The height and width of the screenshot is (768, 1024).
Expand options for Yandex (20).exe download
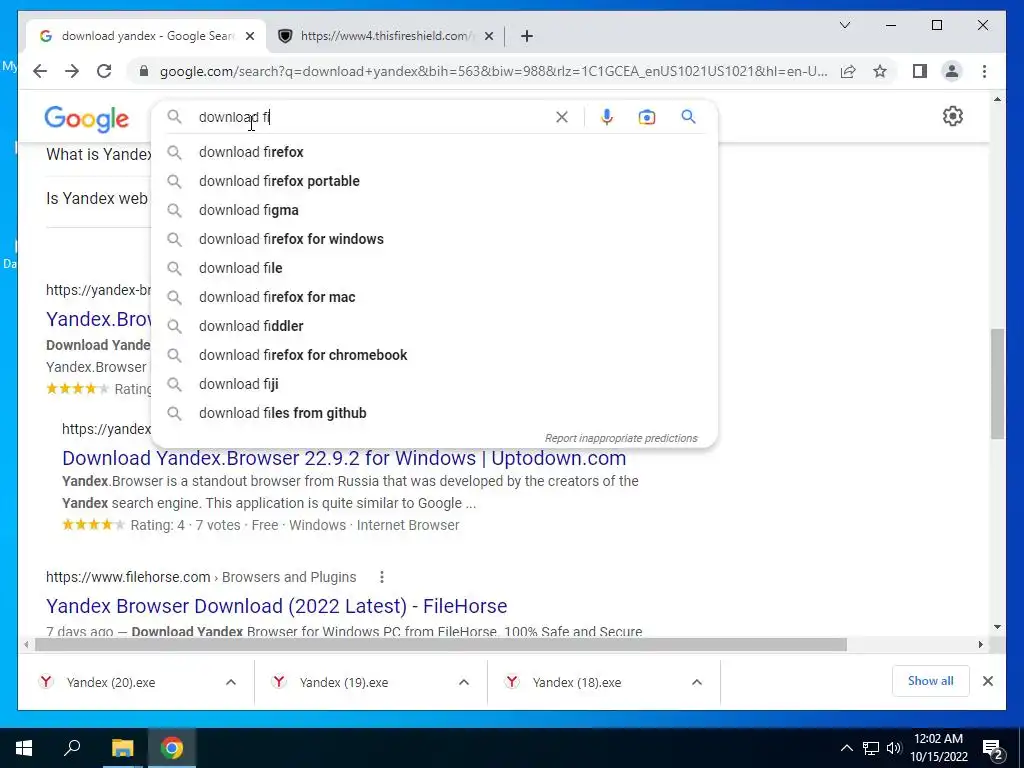[231, 682]
